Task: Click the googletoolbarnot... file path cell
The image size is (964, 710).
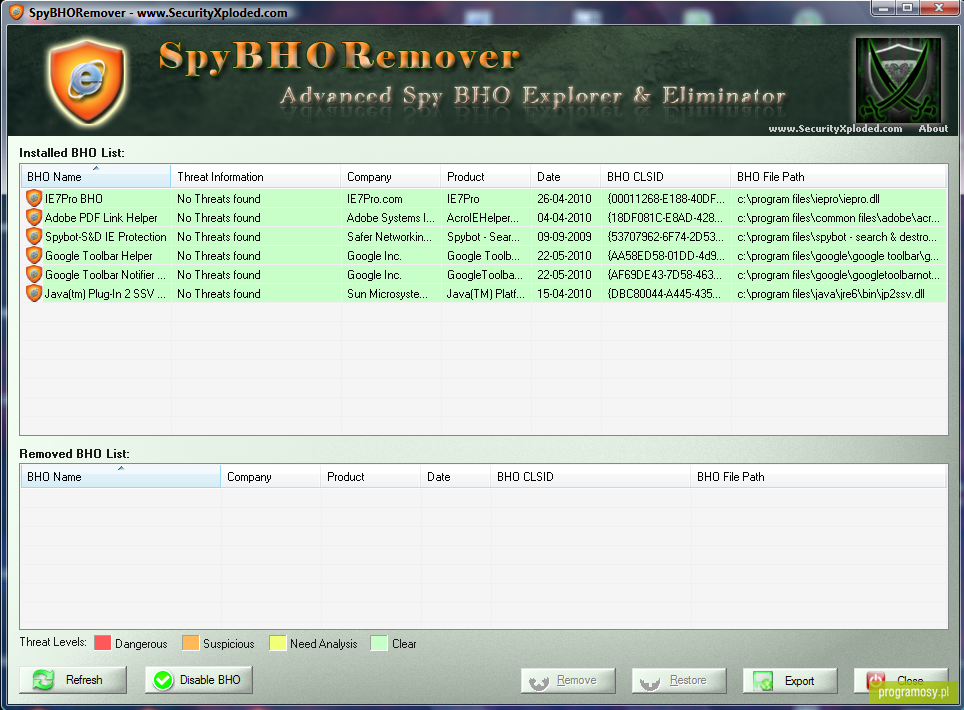Action: pos(839,275)
